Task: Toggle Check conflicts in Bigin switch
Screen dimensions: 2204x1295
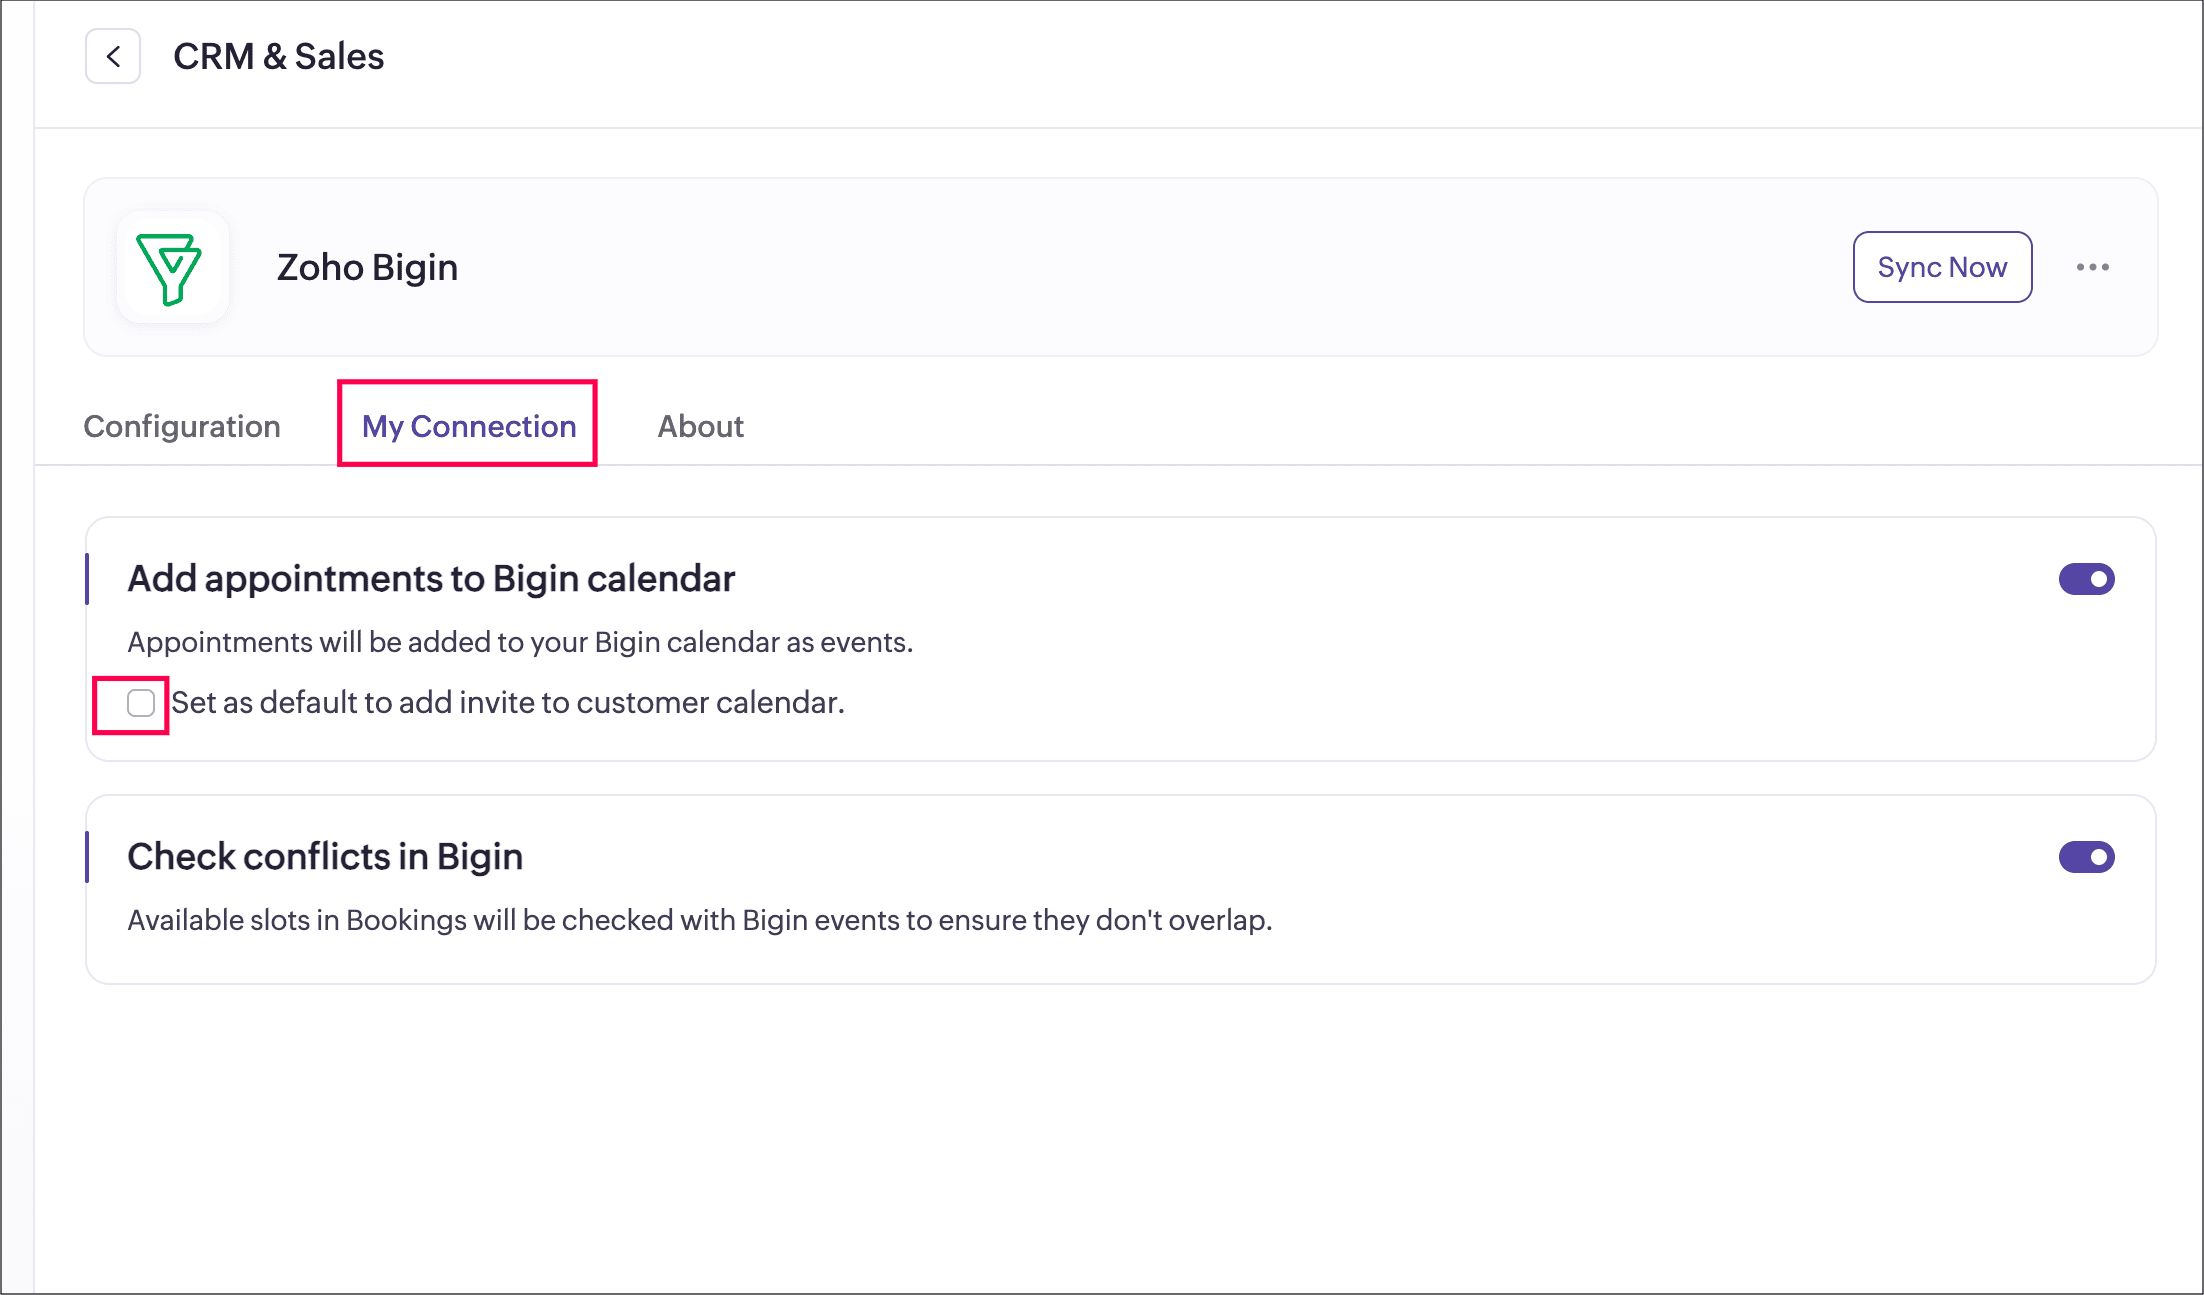Action: (2086, 857)
